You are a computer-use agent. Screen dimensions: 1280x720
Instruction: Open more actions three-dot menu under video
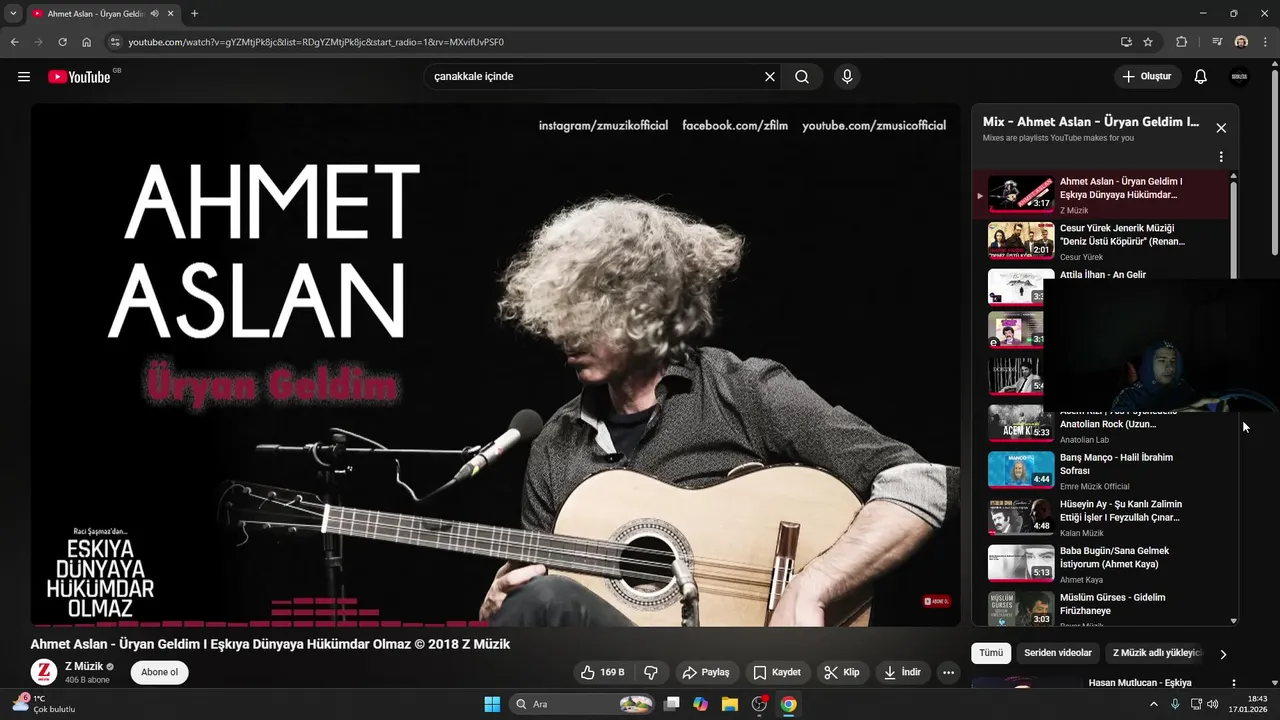949,673
